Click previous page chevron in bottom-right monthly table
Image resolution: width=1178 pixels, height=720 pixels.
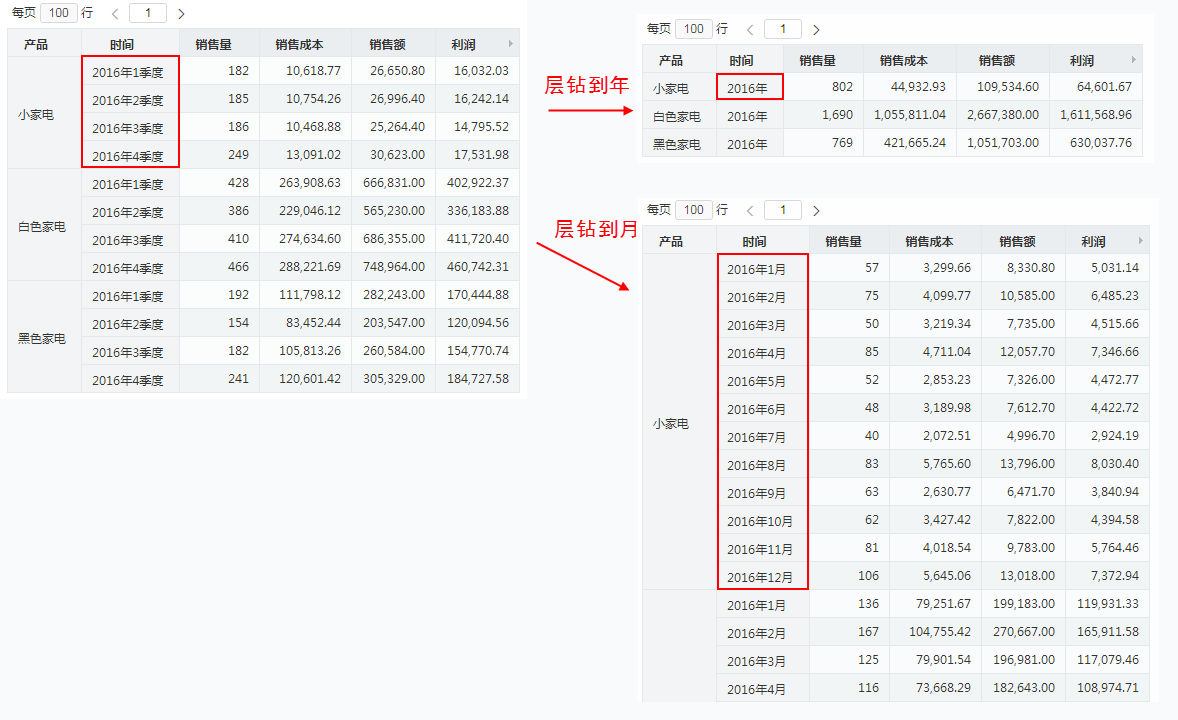750,211
